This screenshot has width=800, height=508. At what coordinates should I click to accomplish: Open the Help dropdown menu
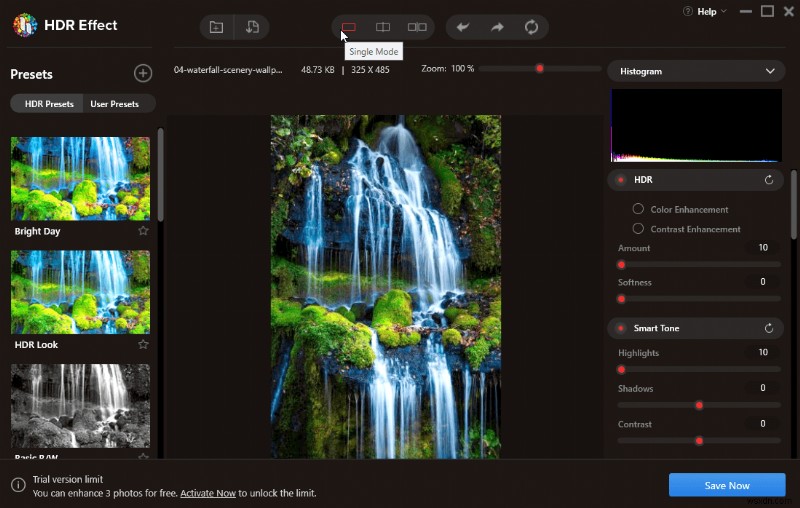click(x=711, y=11)
